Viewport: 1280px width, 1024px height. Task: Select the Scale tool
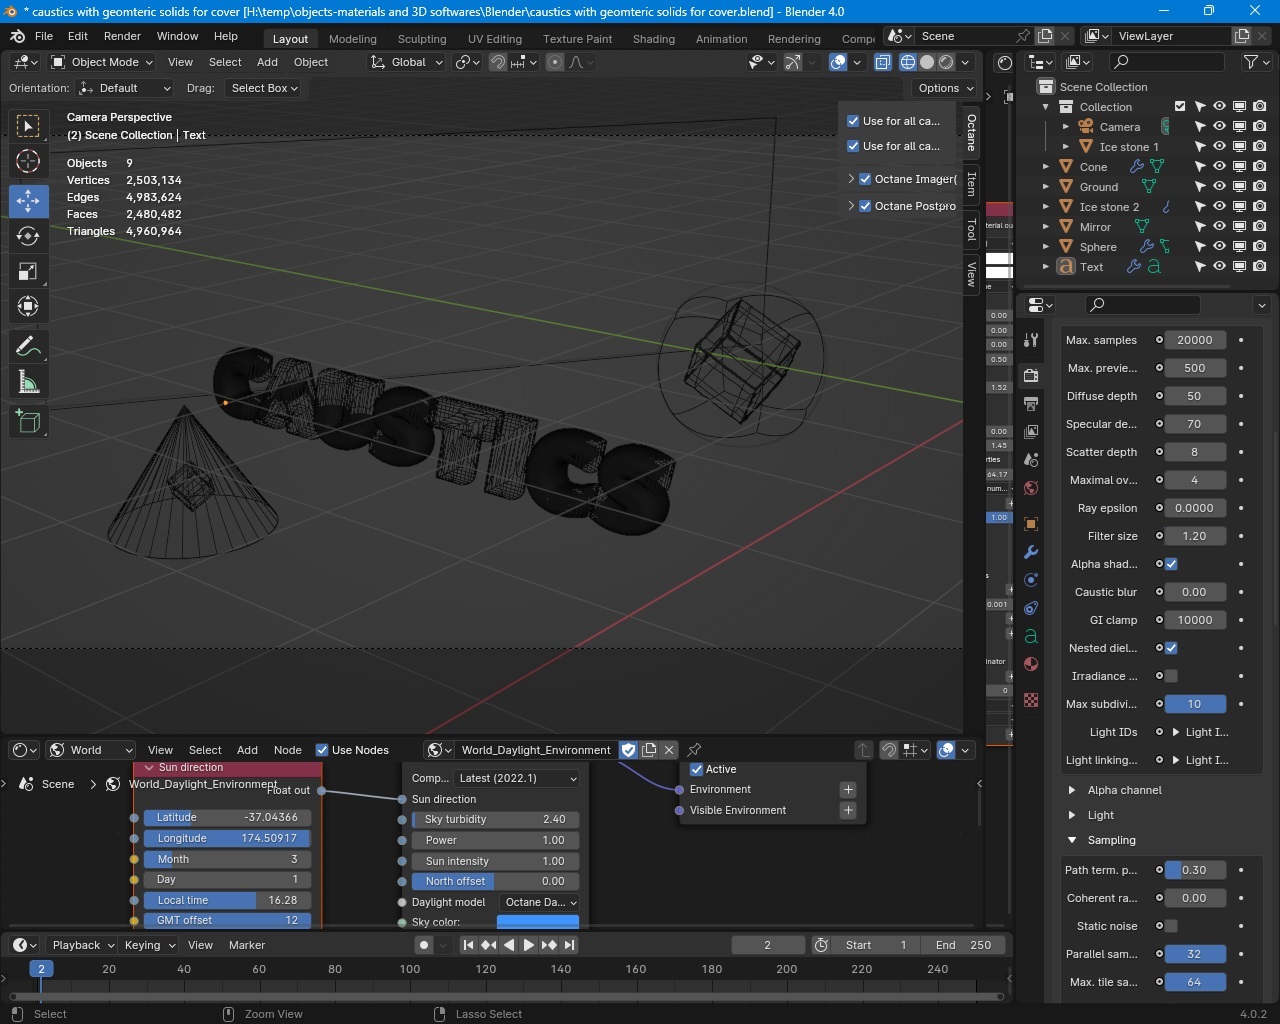click(x=28, y=272)
